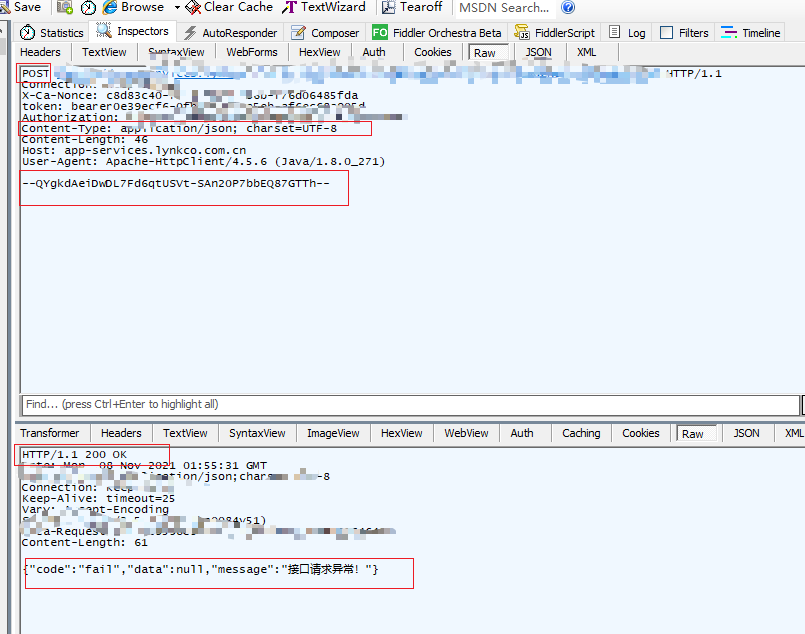805x634 pixels.
Task: Click the MSDN Search field
Action: pyautogui.click(x=505, y=8)
